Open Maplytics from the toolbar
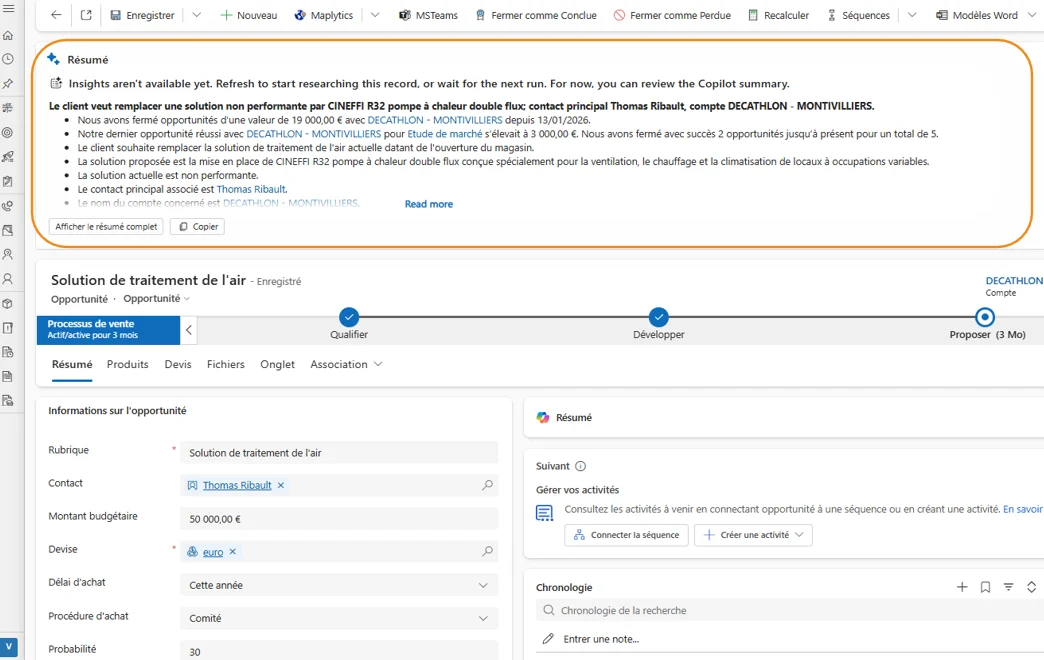Image resolution: width=1044 pixels, height=660 pixels. point(324,15)
